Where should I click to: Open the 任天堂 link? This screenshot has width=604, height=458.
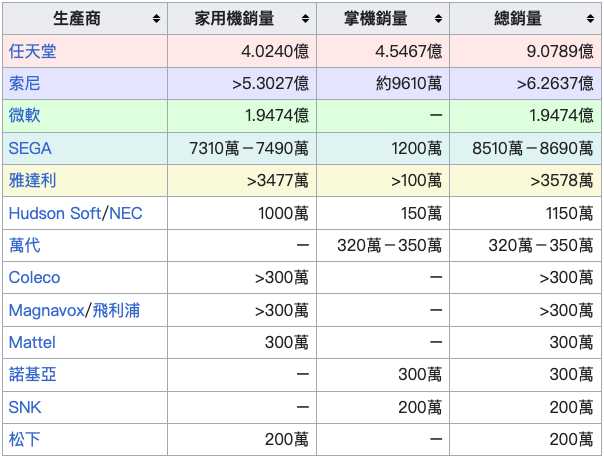click(x=32, y=51)
